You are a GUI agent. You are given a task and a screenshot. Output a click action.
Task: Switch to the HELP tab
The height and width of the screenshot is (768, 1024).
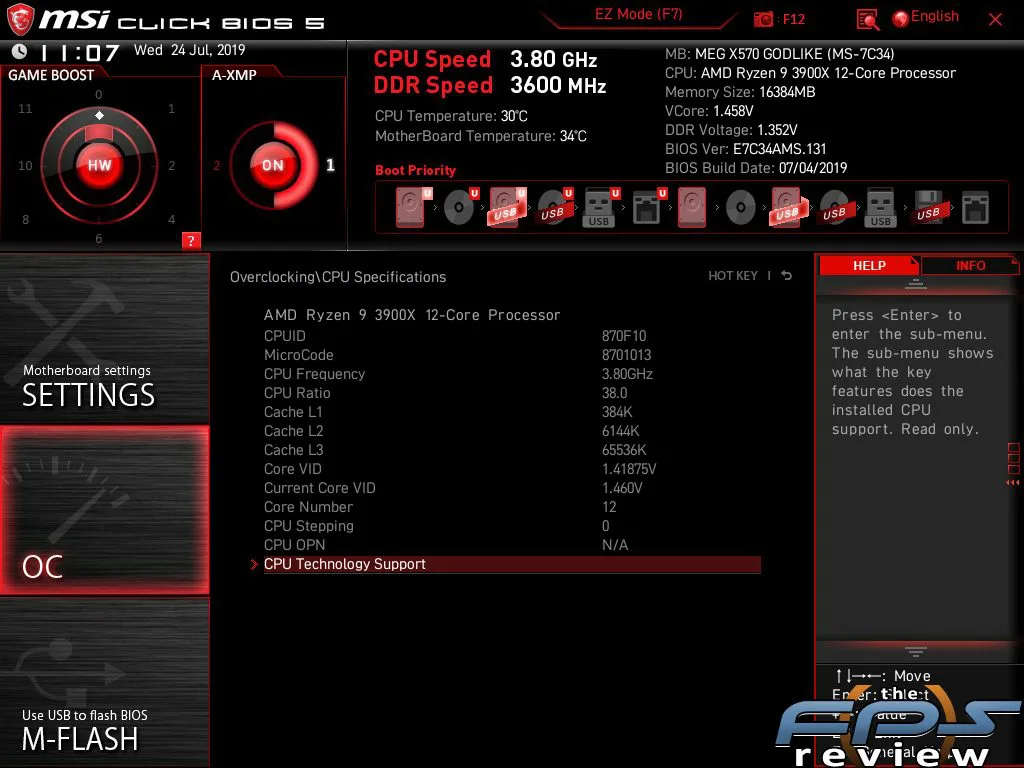click(x=869, y=266)
